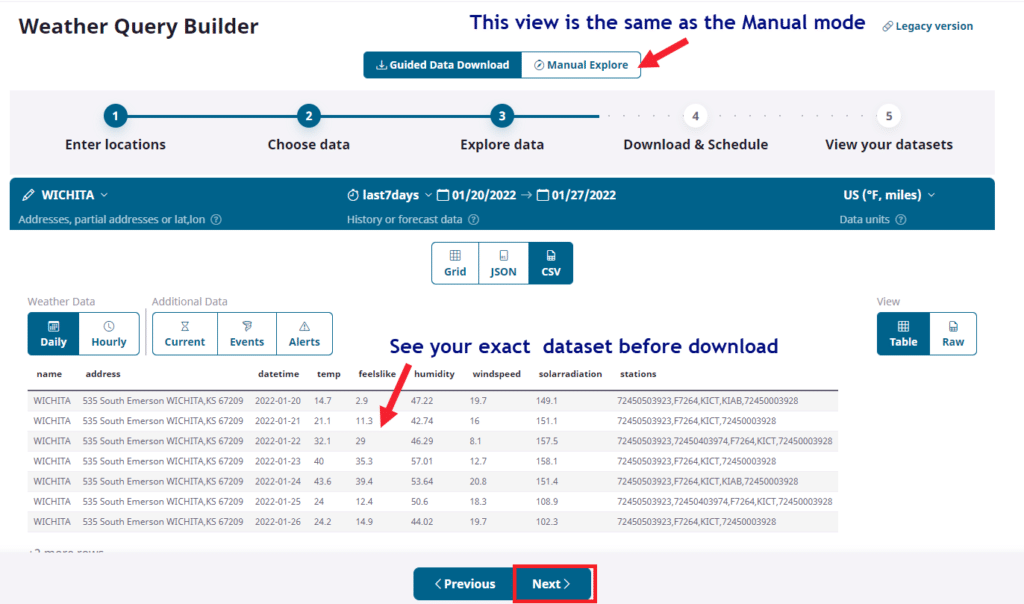
Task: Switch to the JSON format icon
Action: pyautogui.click(x=503, y=262)
